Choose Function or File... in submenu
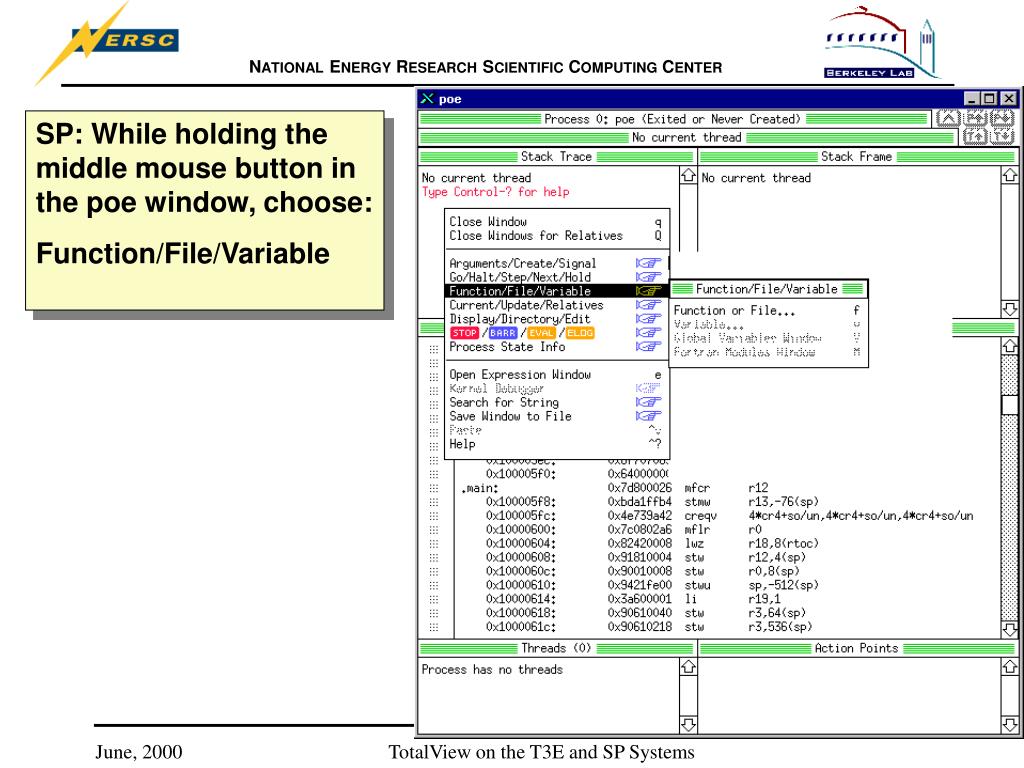Image resolution: width=1024 pixels, height=768 pixels. 768,311
